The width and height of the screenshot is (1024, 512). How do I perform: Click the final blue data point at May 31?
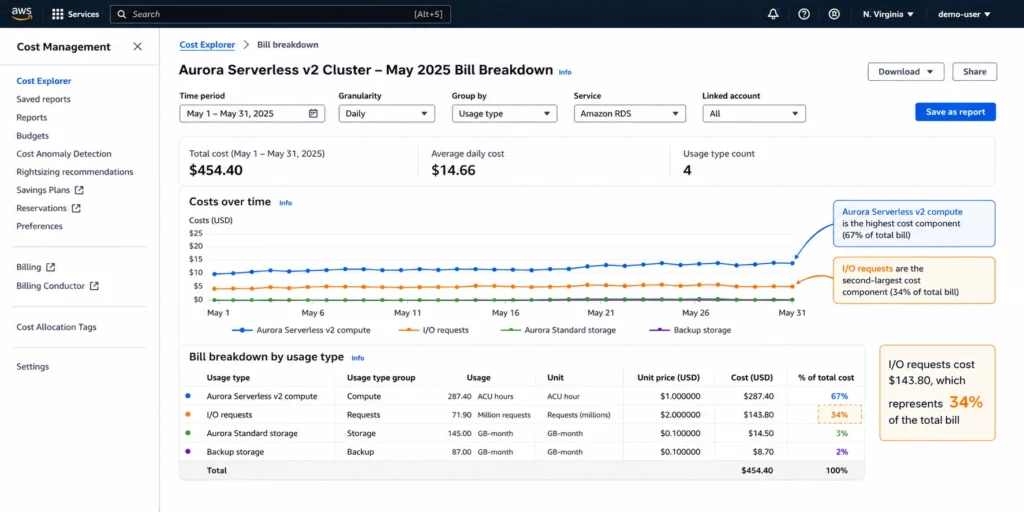pyautogui.click(x=792, y=263)
